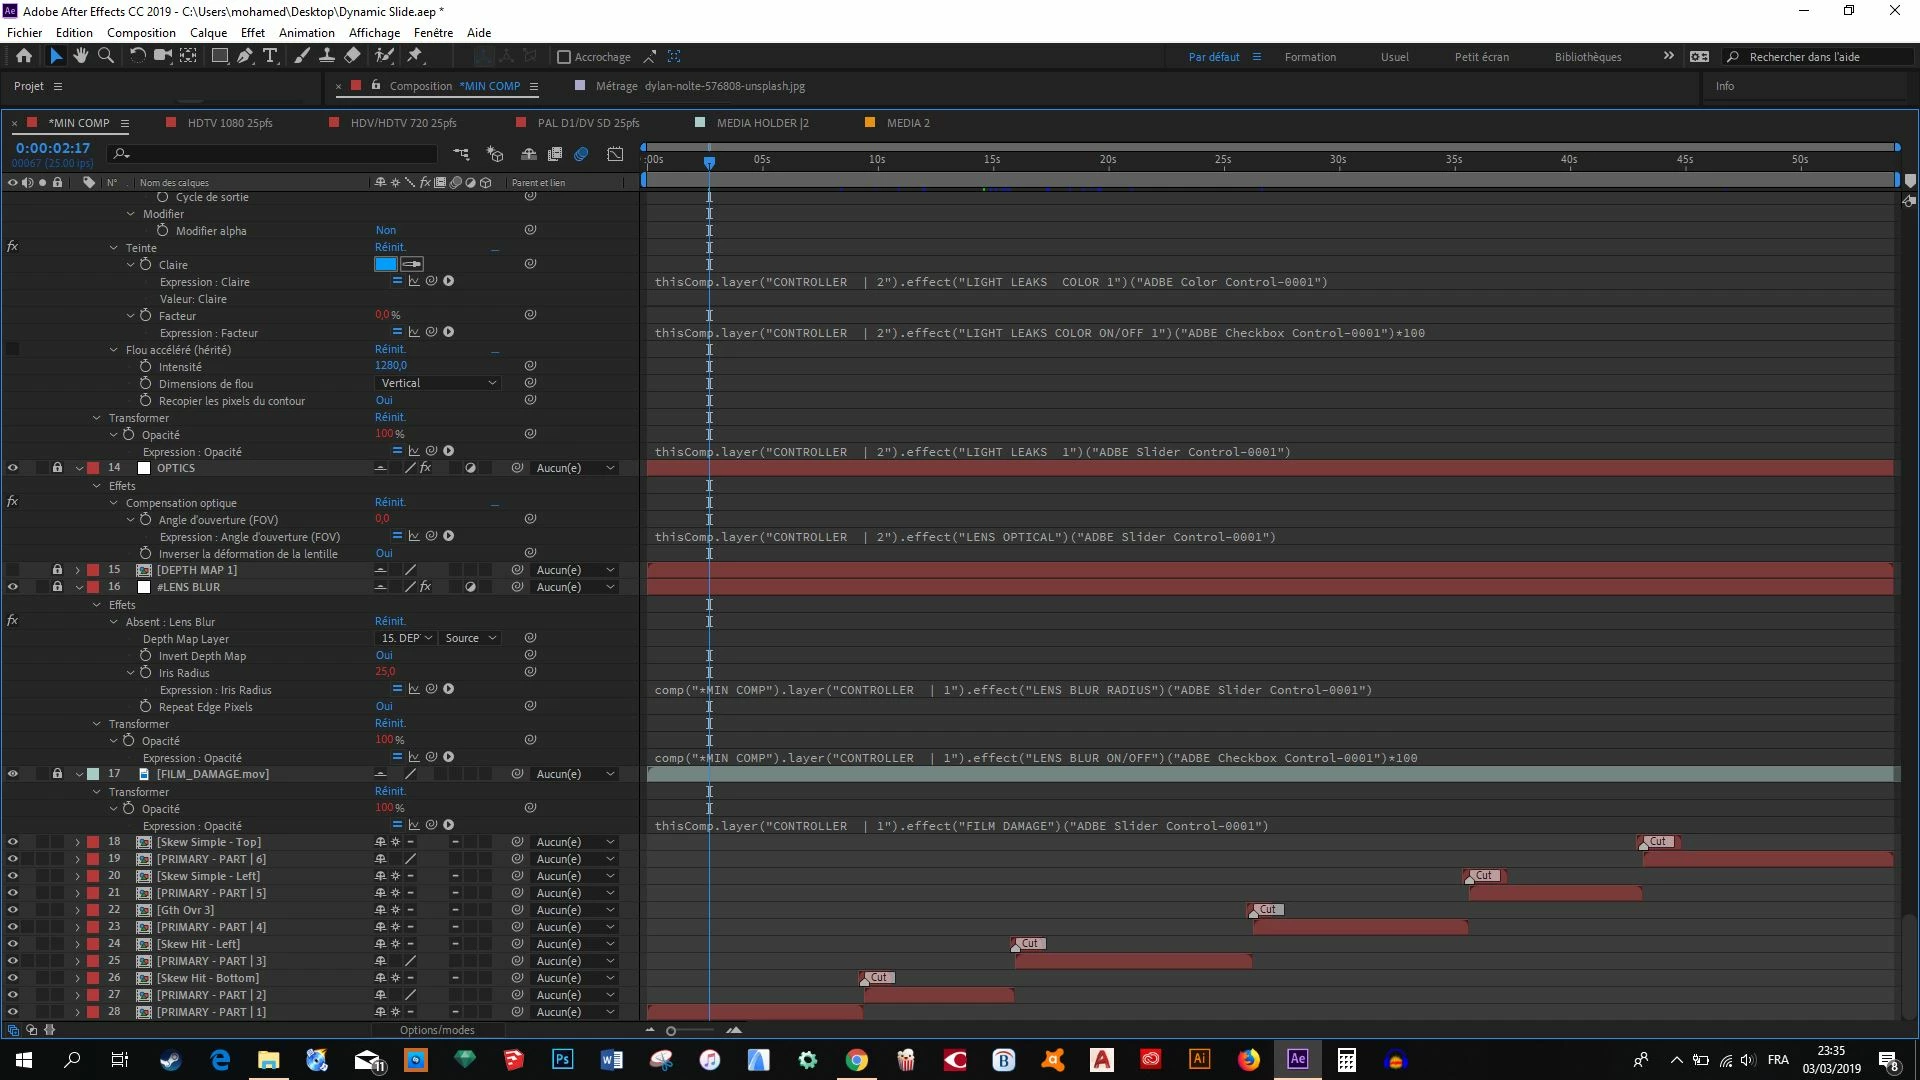Image resolution: width=1920 pixels, height=1080 pixels.
Task: Expand the DEPTH MAP 1 layer
Action: pyautogui.click(x=78, y=570)
